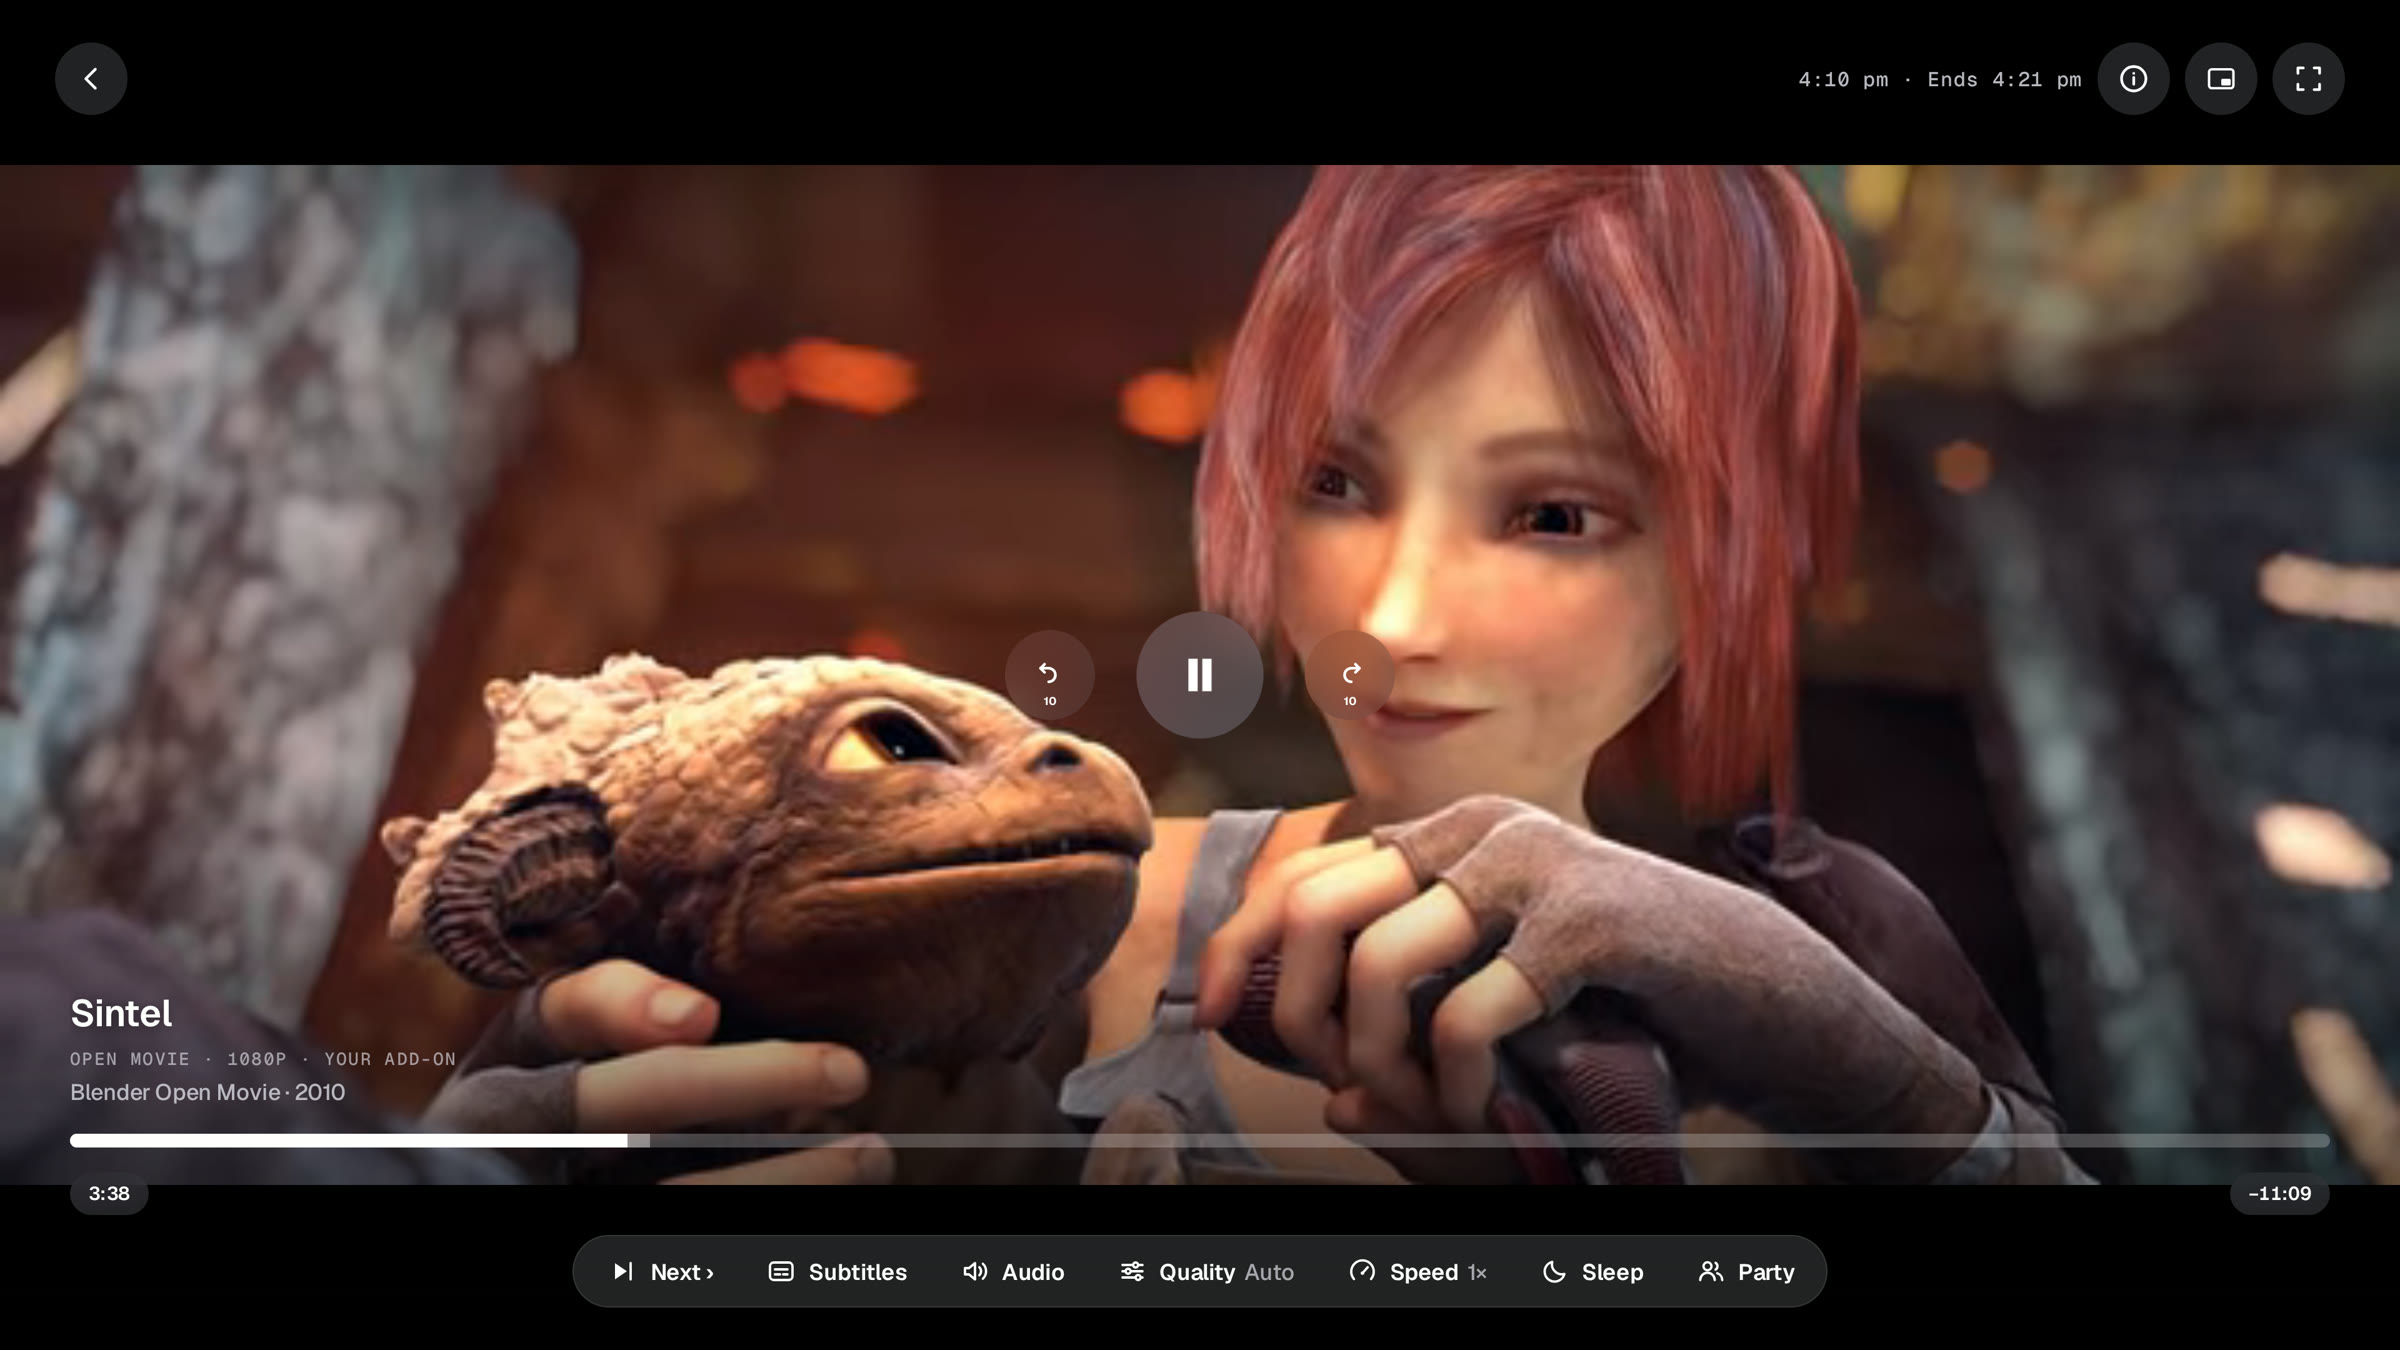Click the 4:10 pm · Ends 4:21 pm text
This screenshot has height=1350, width=2400.
pos(1939,80)
